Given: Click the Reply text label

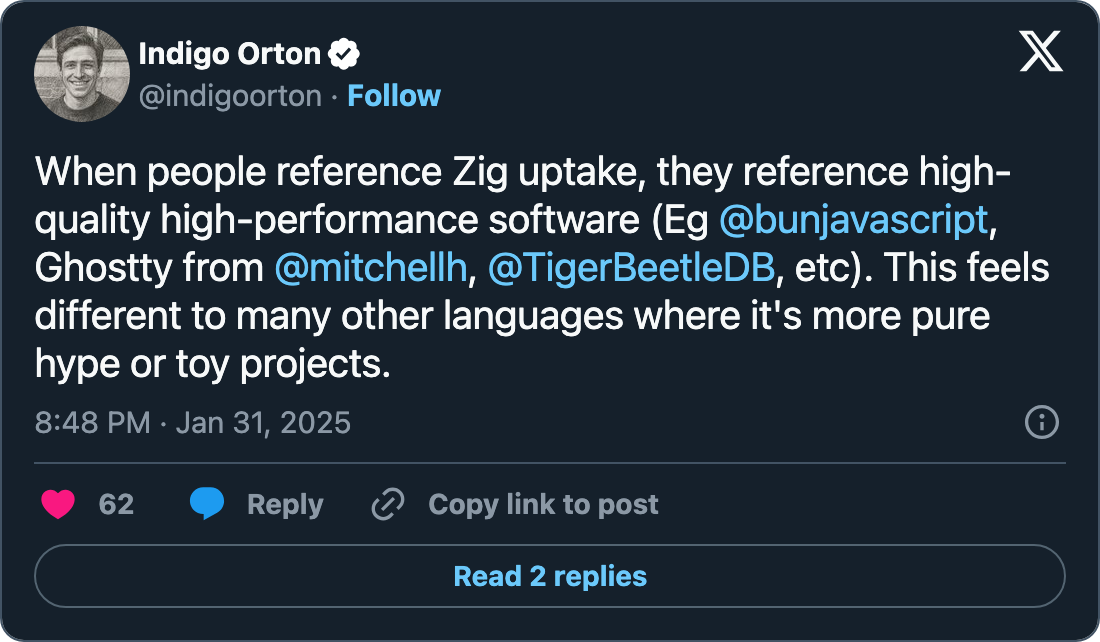Looking at the screenshot, I should click(285, 505).
